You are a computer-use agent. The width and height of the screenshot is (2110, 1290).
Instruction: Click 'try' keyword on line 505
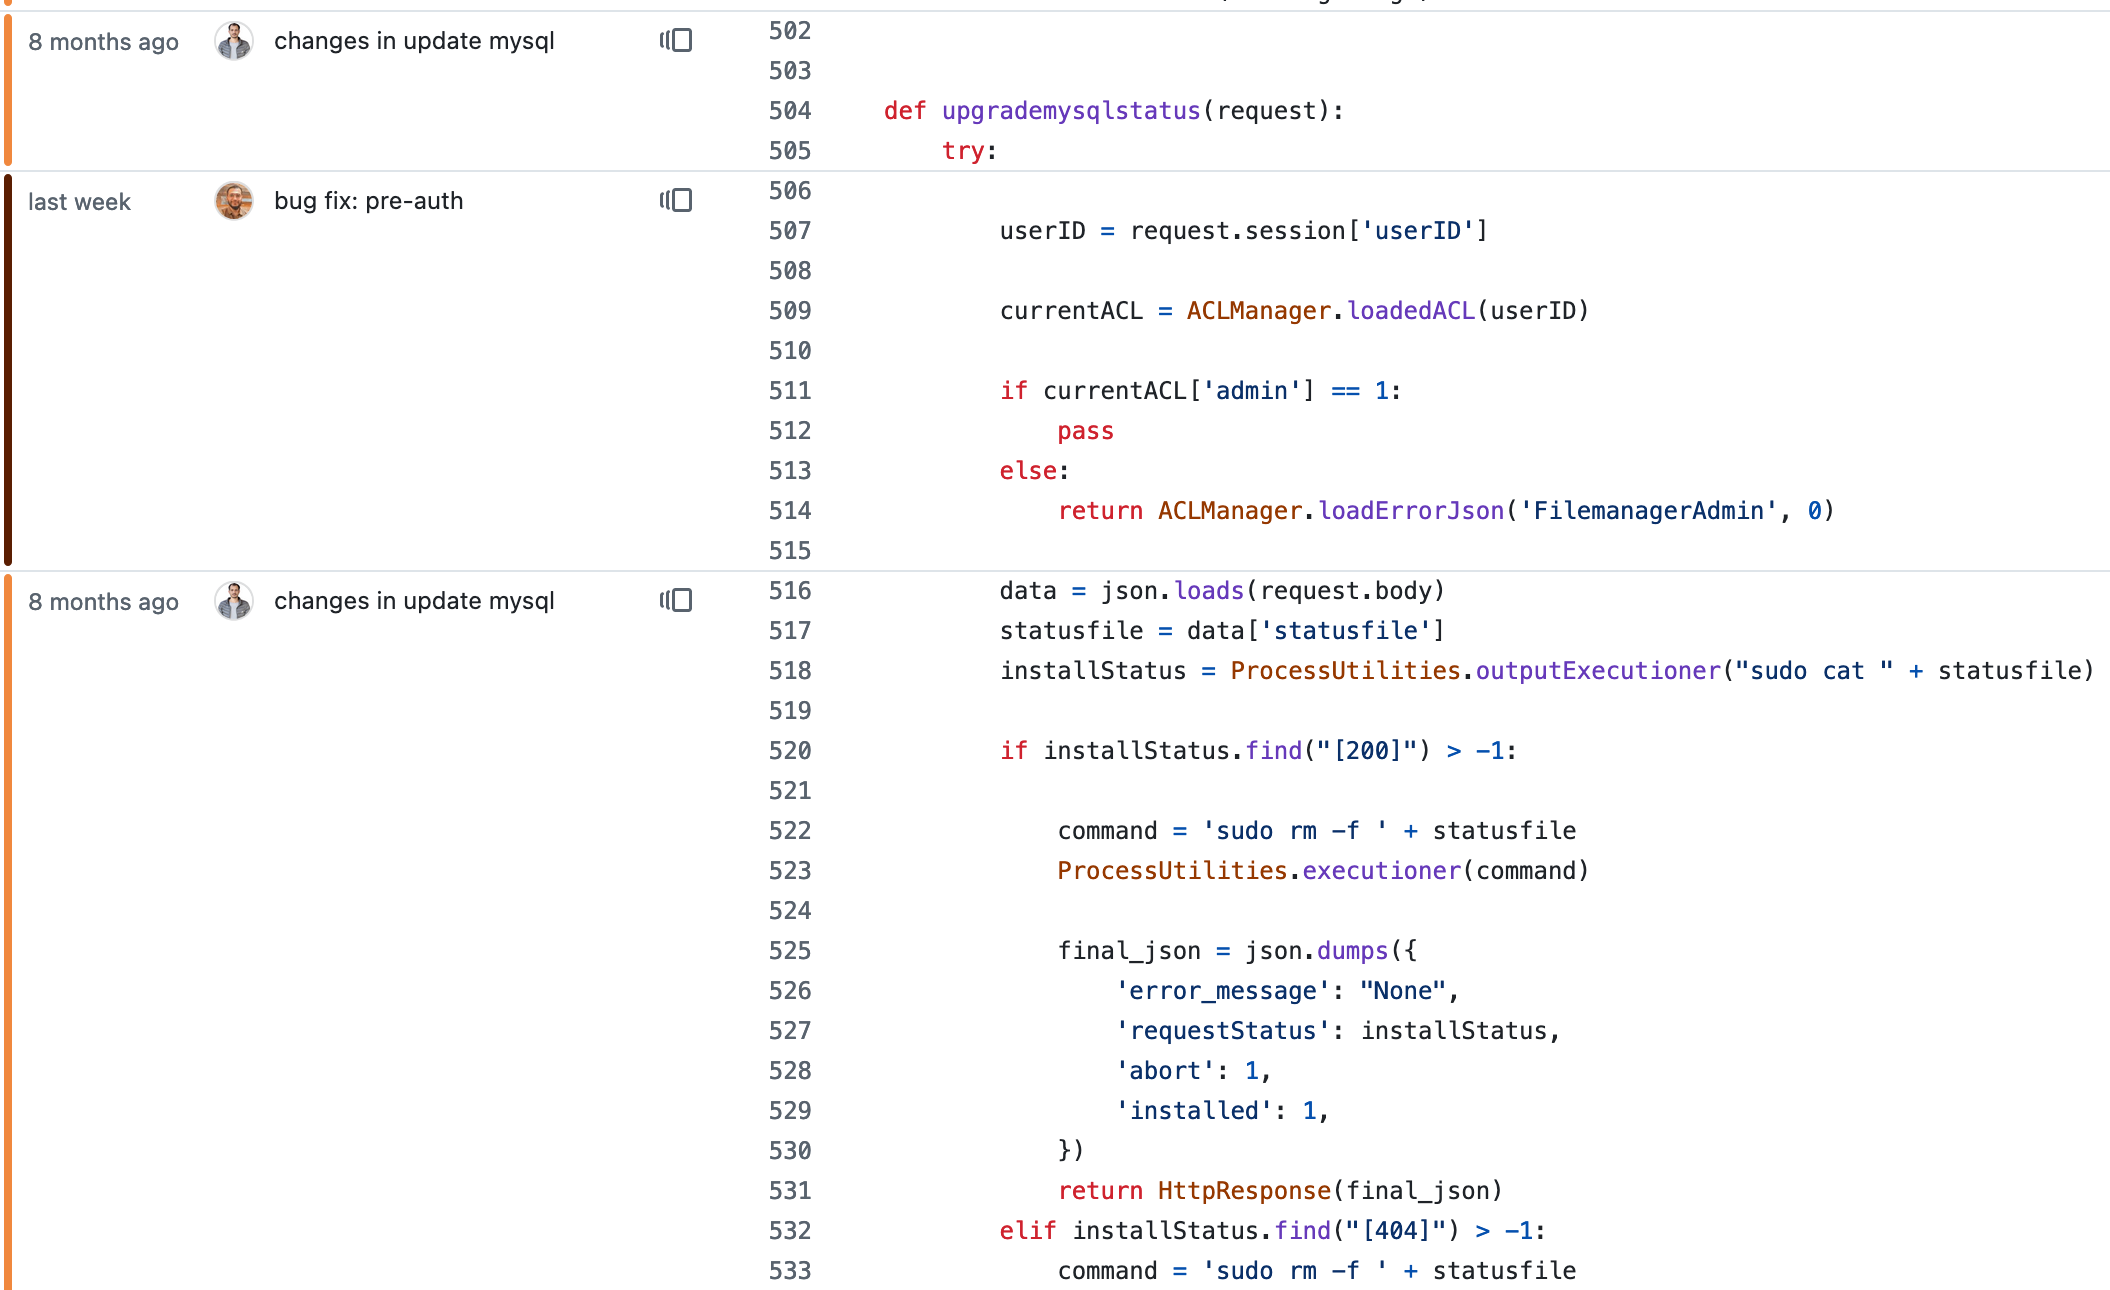click(963, 151)
